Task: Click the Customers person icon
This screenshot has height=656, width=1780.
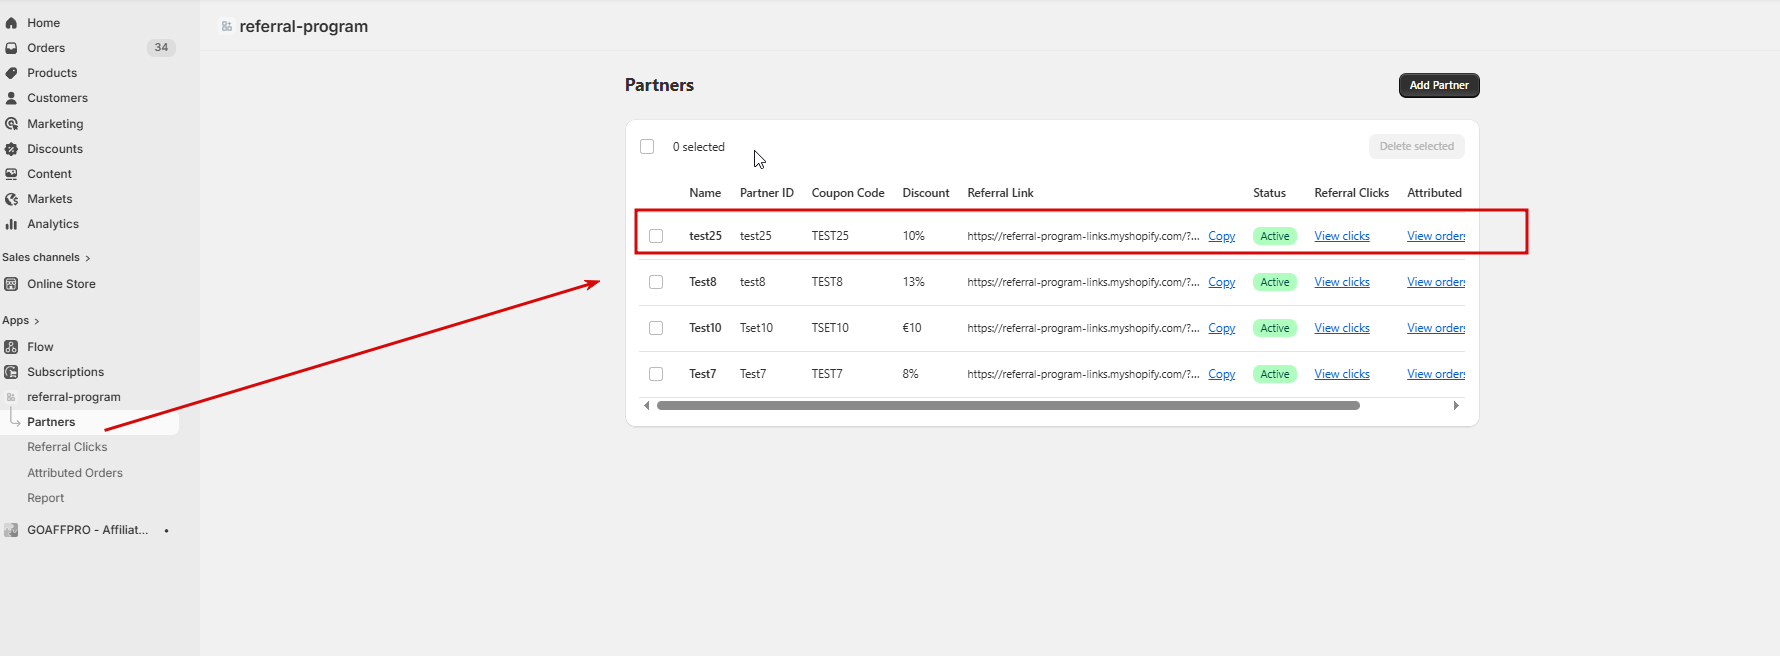Action: click(11, 98)
